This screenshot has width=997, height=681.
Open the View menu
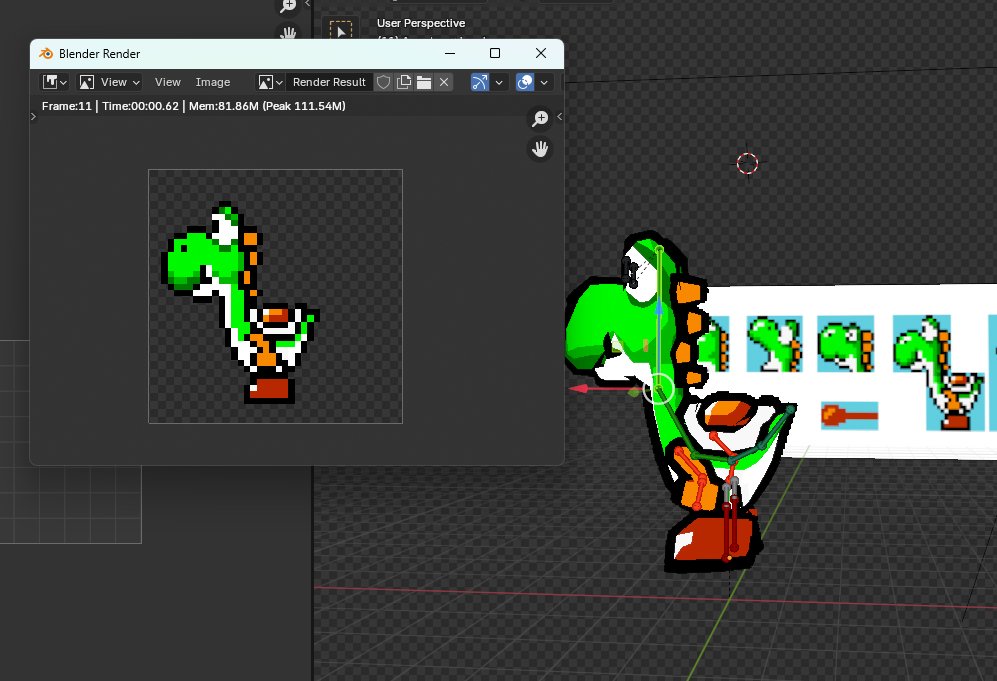click(167, 82)
